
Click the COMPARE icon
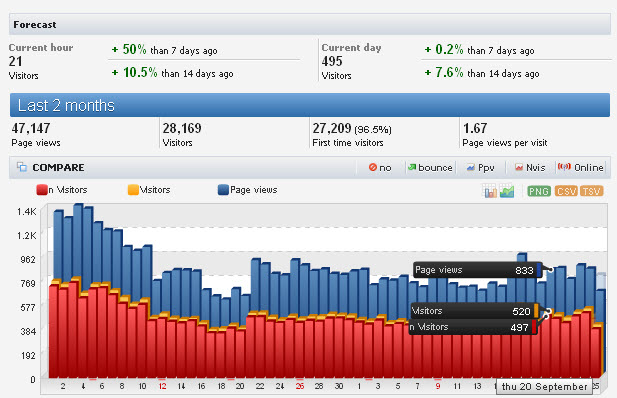tap(22, 167)
